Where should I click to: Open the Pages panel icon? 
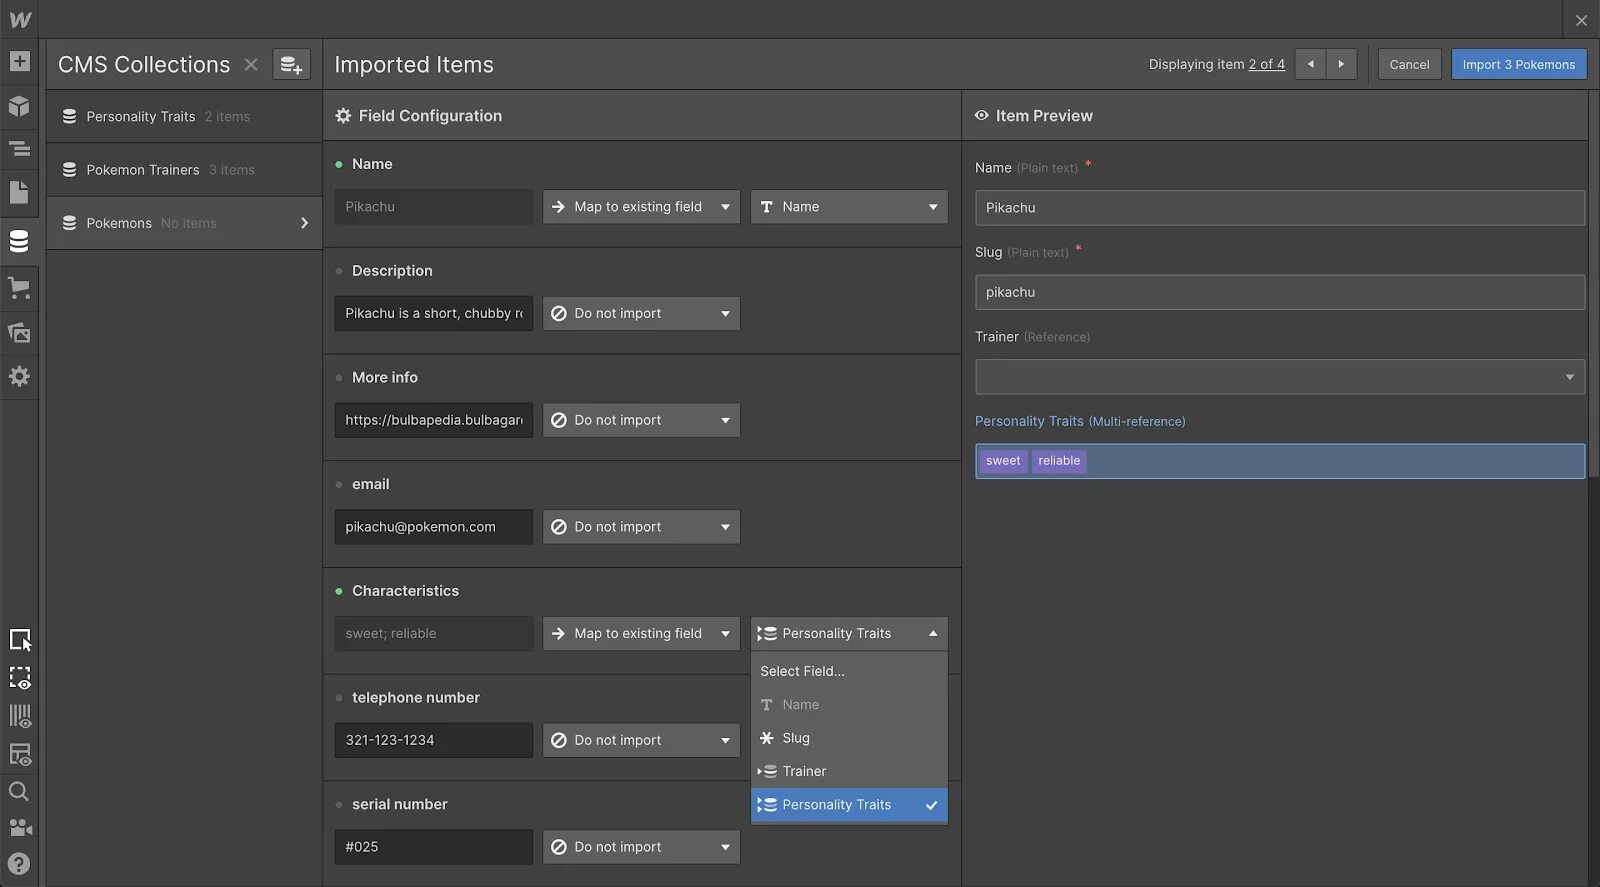click(x=19, y=192)
